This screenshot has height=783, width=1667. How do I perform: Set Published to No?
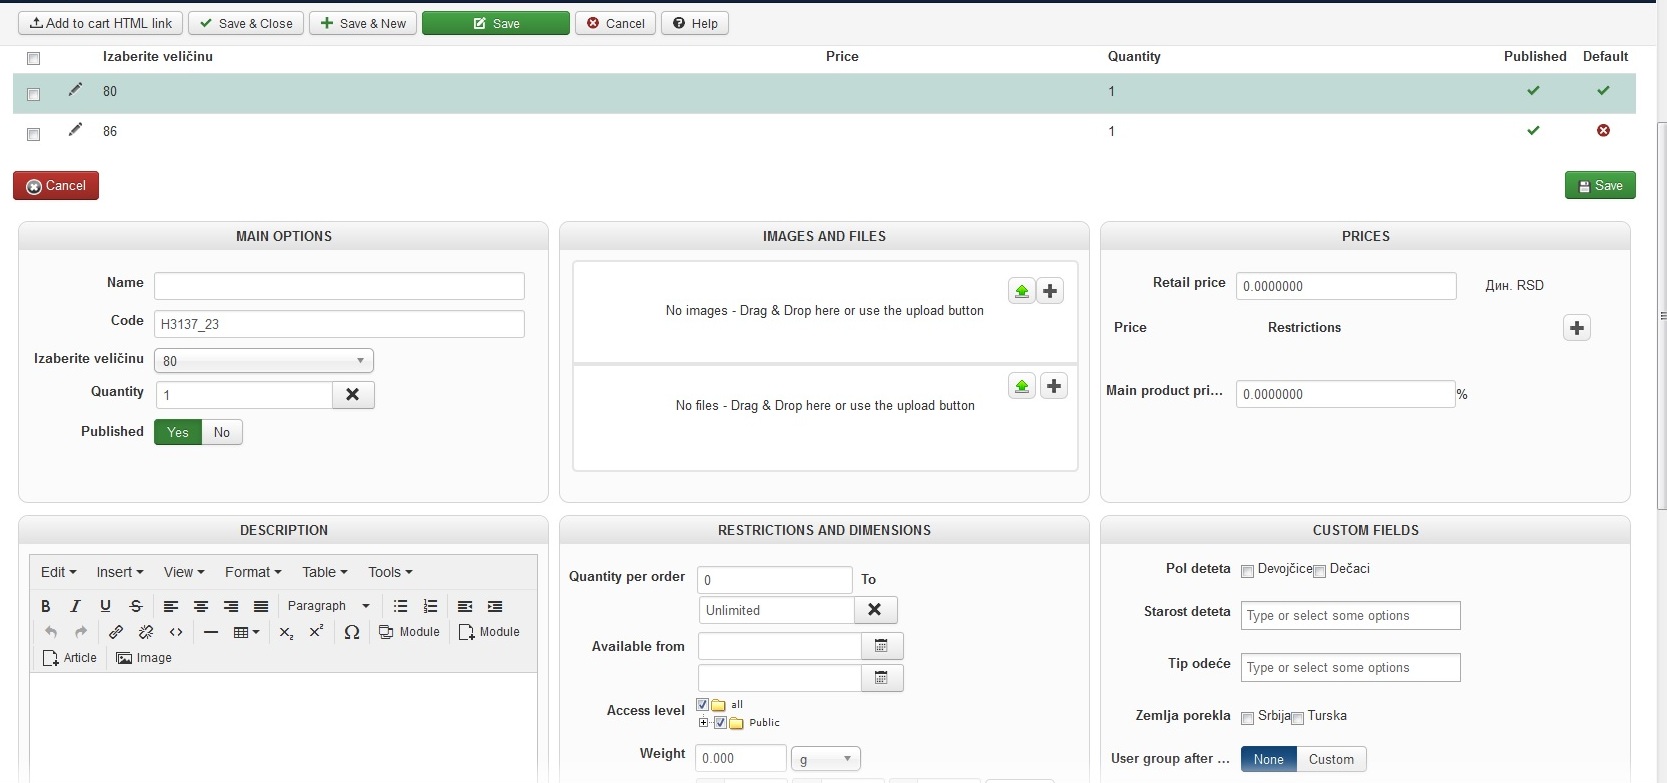point(222,432)
